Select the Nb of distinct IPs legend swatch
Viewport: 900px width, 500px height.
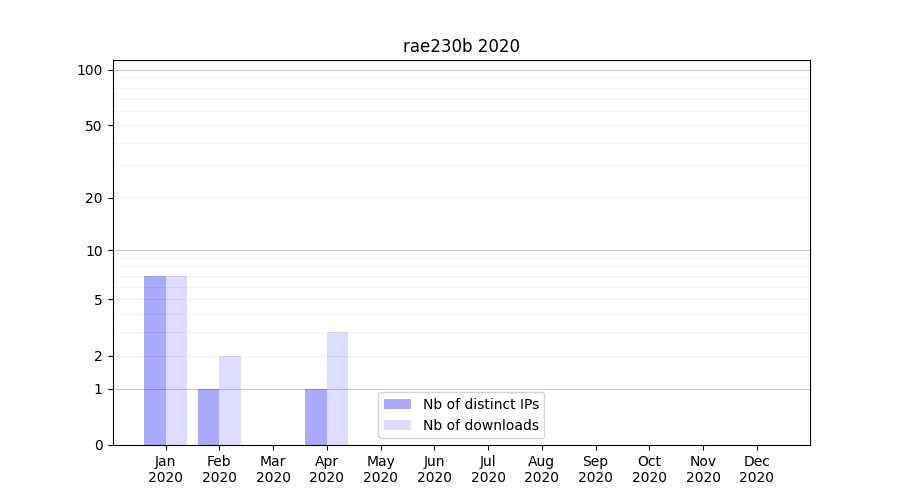point(397,404)
